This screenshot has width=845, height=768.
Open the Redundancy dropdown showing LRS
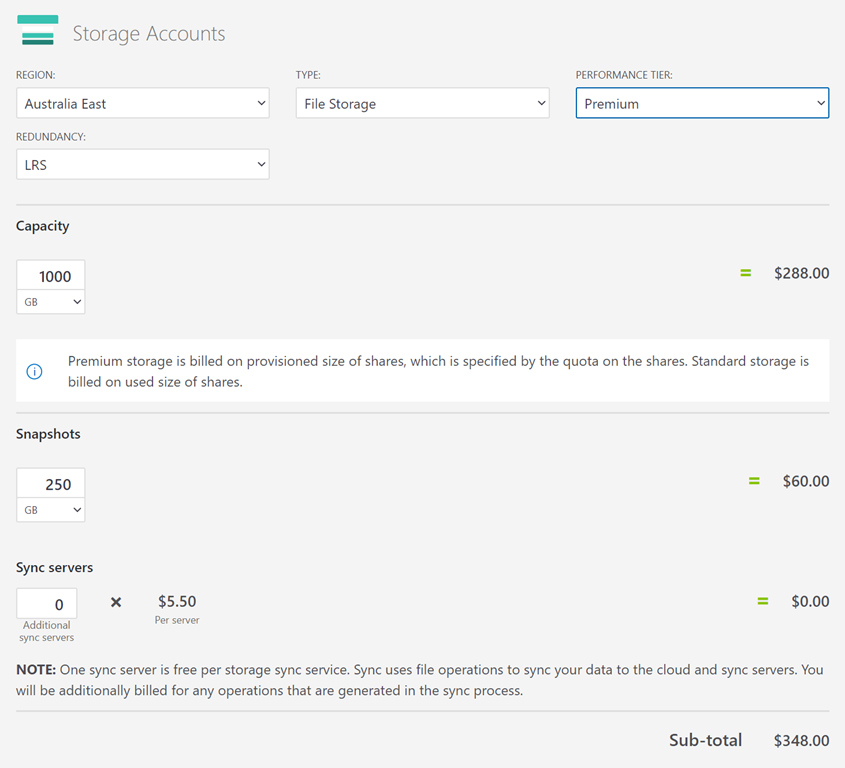coord(143,165)
